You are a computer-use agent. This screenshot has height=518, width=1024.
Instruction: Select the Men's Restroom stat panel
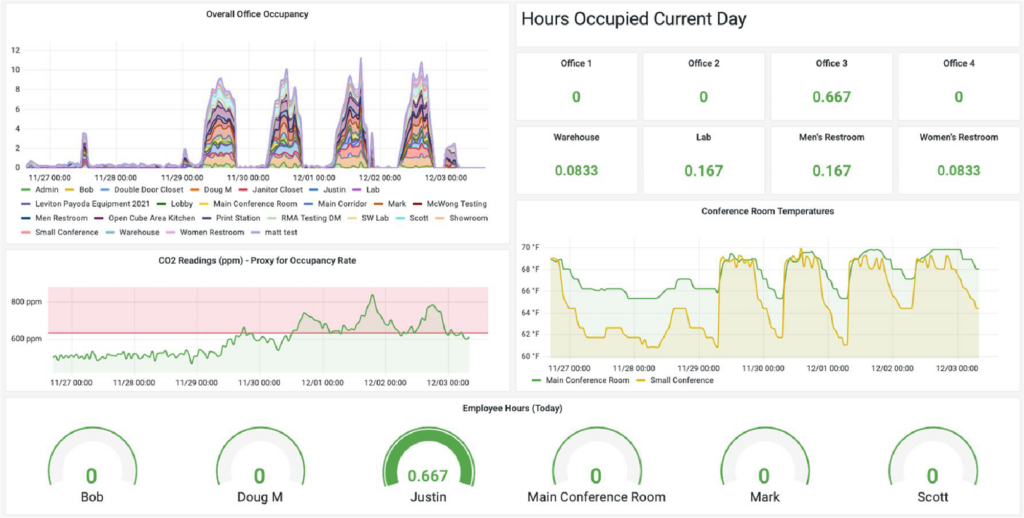point(831,159)
